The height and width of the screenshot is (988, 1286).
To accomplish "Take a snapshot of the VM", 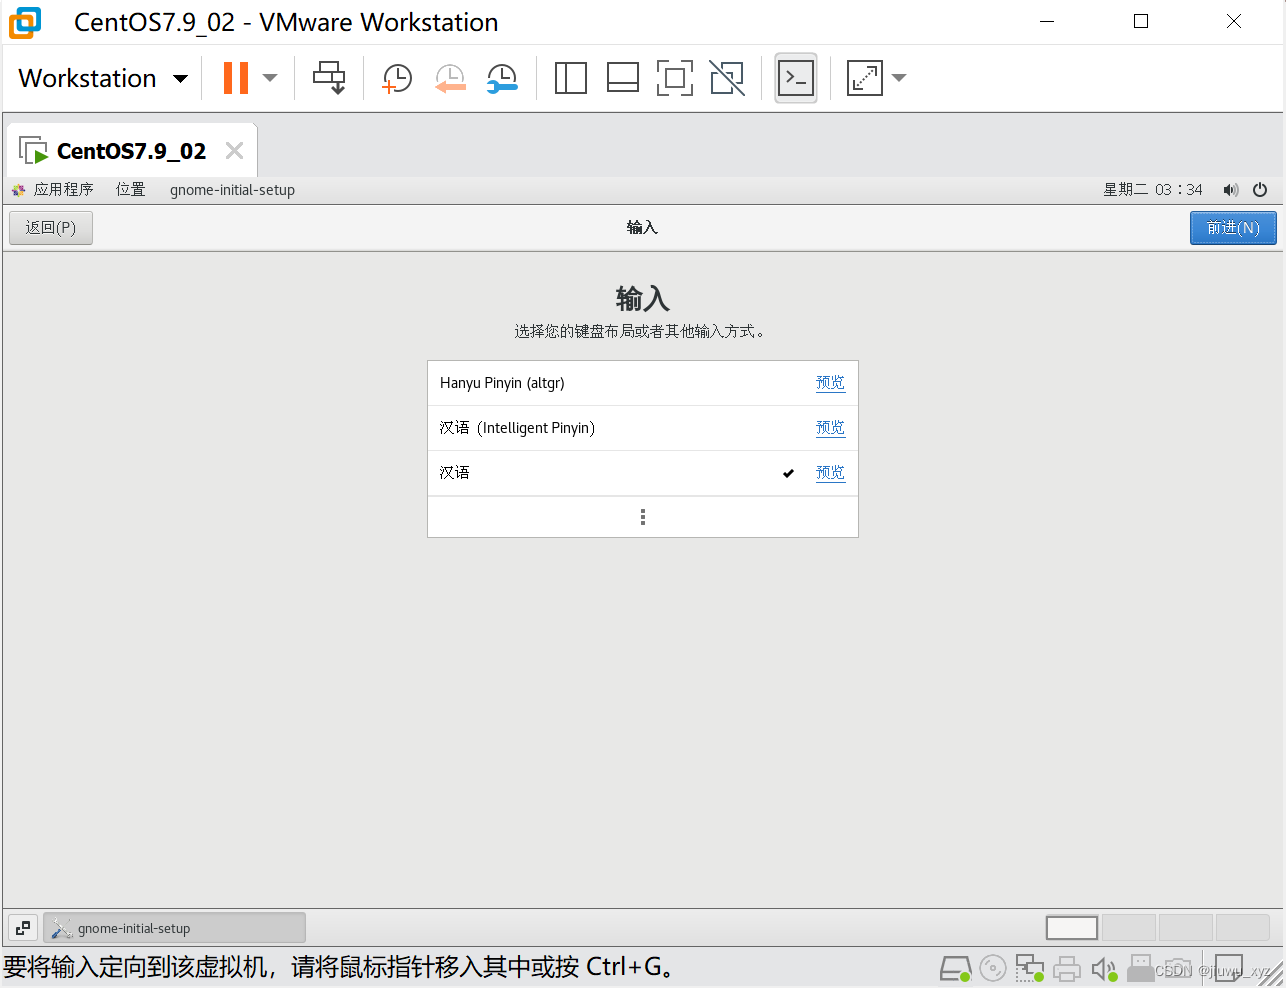I will pos(397,78).
